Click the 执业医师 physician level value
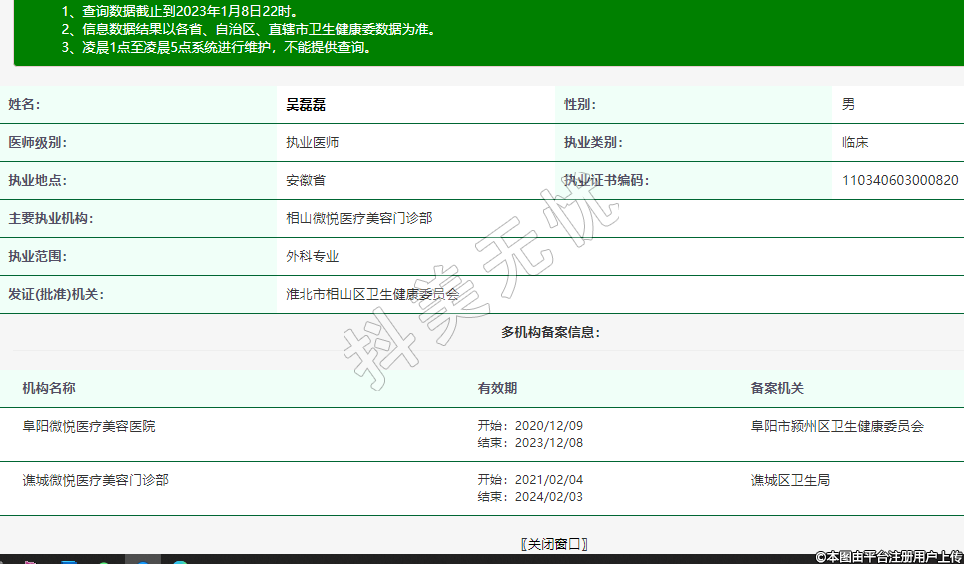The width and height of the screenshot is (964, 564). [x=313, y=142]
